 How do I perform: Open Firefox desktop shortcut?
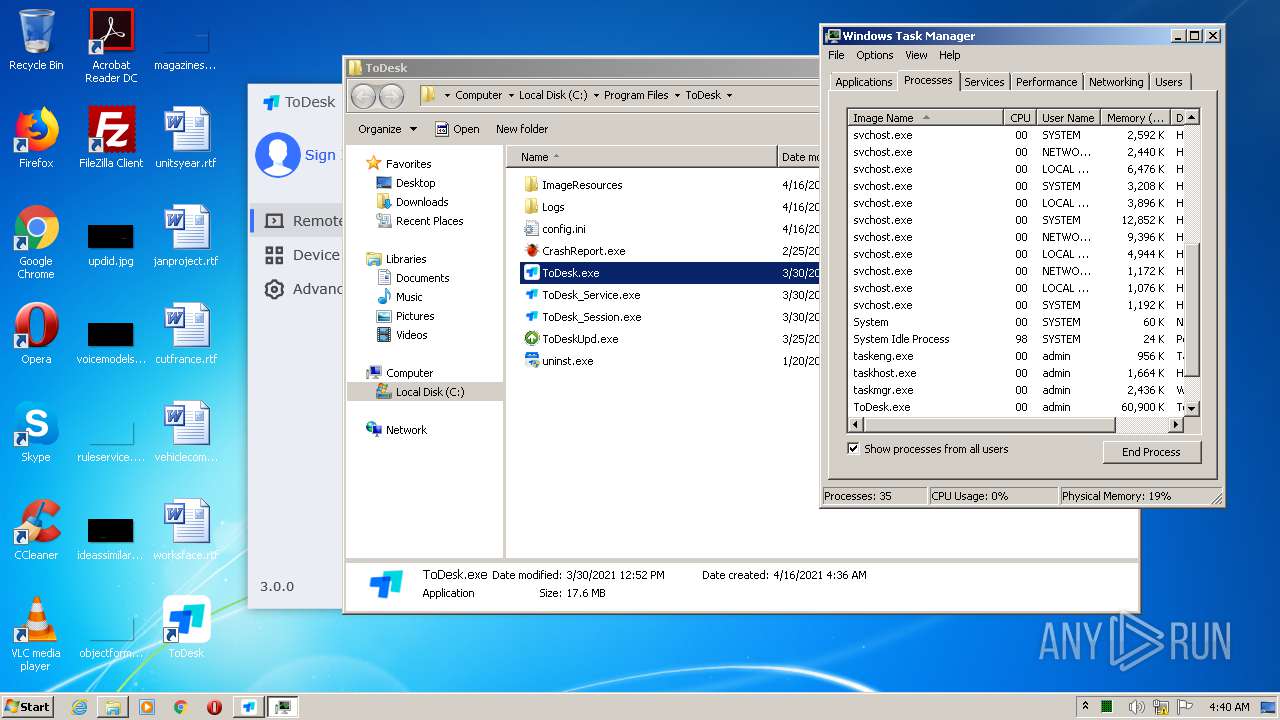pos(36,137)
